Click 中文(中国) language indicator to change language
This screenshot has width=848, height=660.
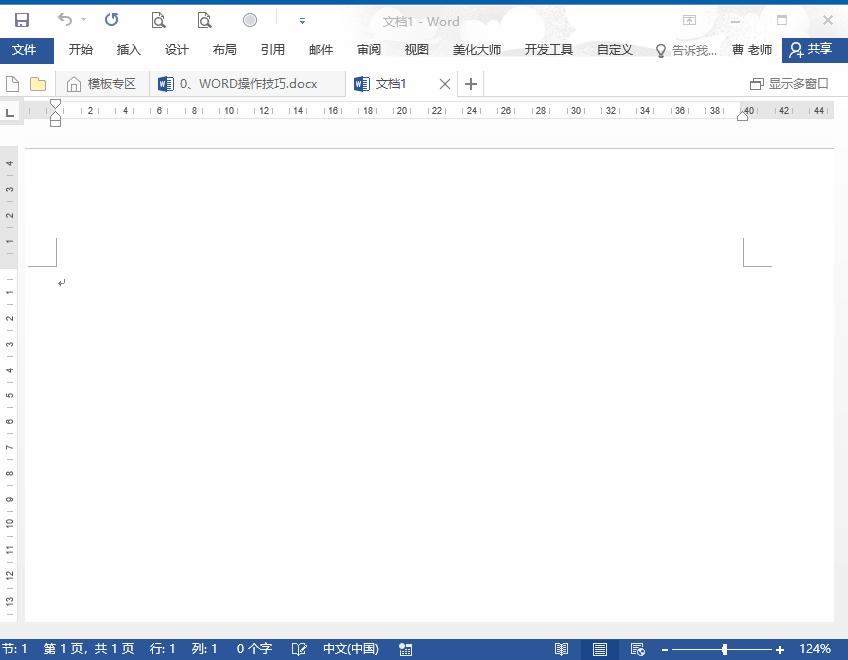350,648
